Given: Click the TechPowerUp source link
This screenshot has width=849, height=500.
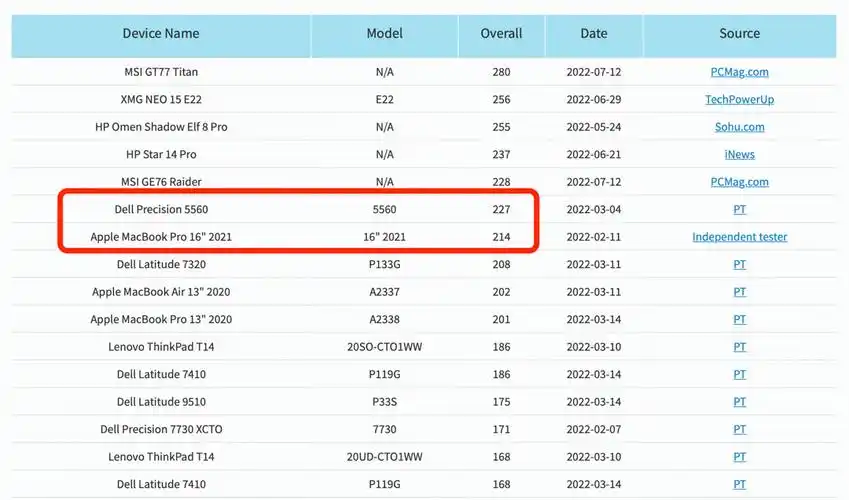Looking at the screenshot, I should tap(739, 100).
